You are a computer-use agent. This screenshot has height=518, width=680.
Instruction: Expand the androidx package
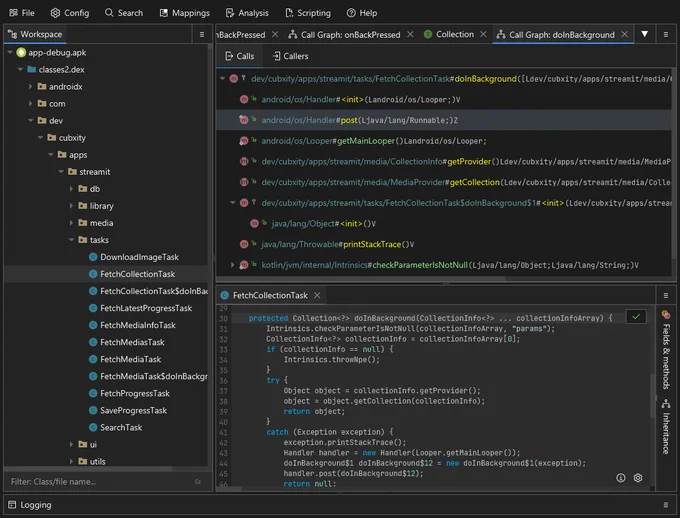pyautogui.click(x=30, y=86)
